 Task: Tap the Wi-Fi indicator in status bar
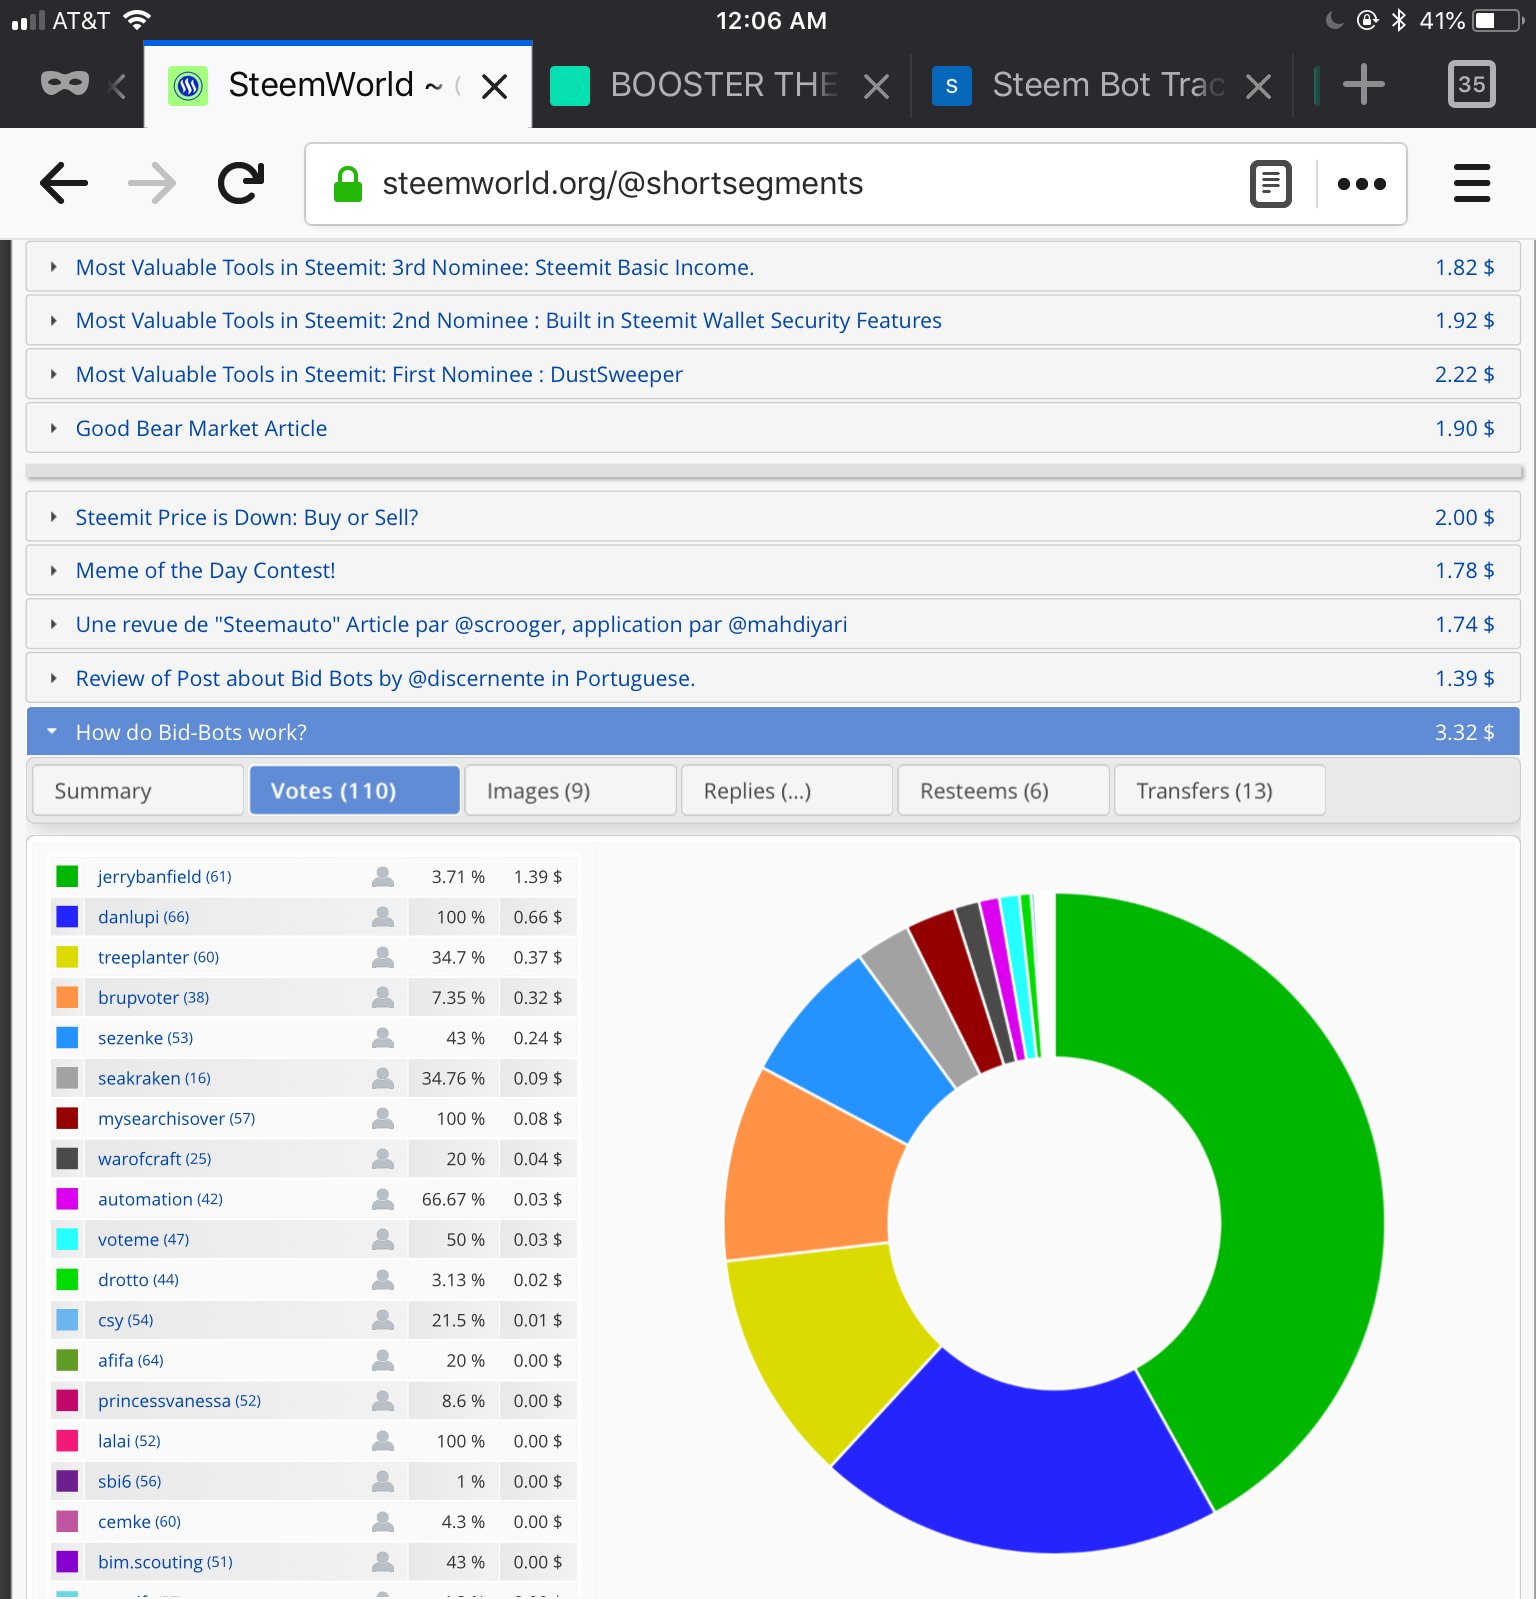click(x=137, y=19)
